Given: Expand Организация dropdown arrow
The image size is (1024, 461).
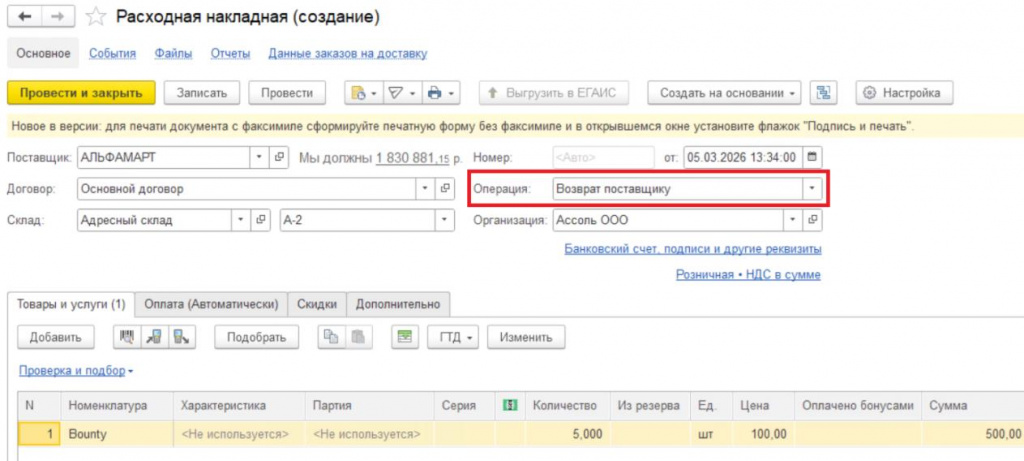Looking at the screenshot, I should pos(793,220).
